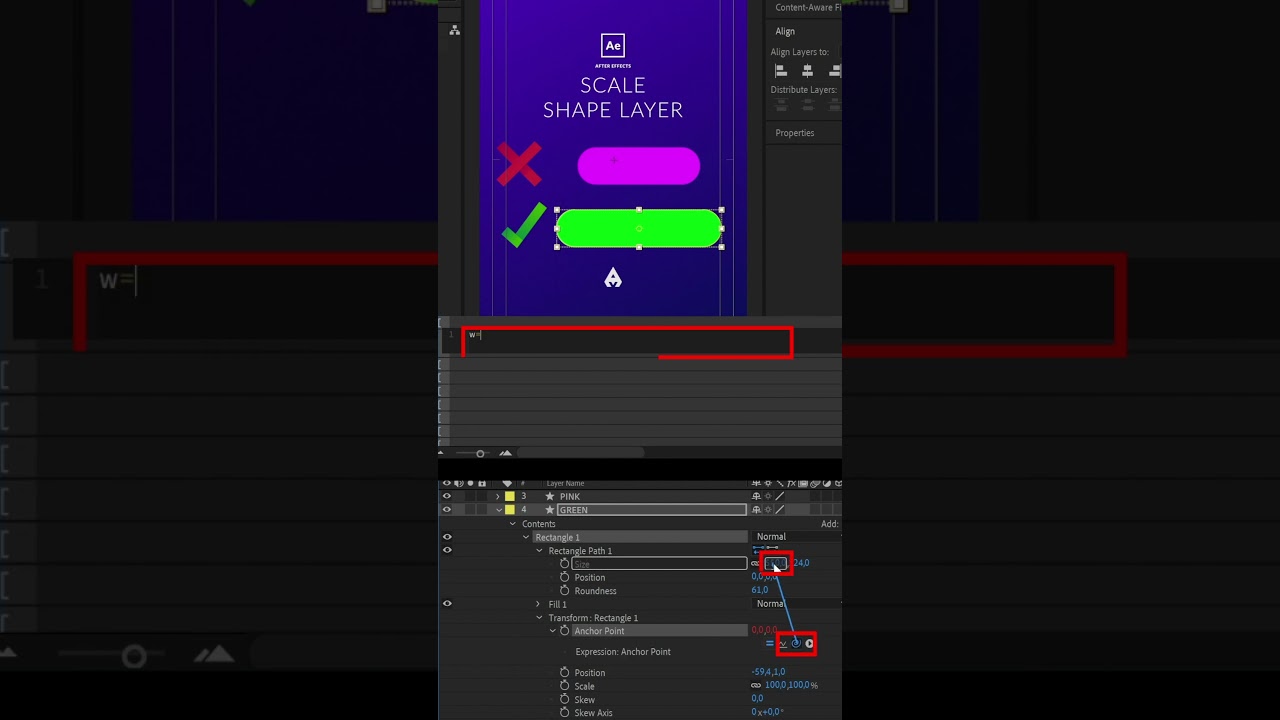Screen dimensions: 1280x720
Task: Collapse the Rectangle 1 group
Action: [526, 537]
